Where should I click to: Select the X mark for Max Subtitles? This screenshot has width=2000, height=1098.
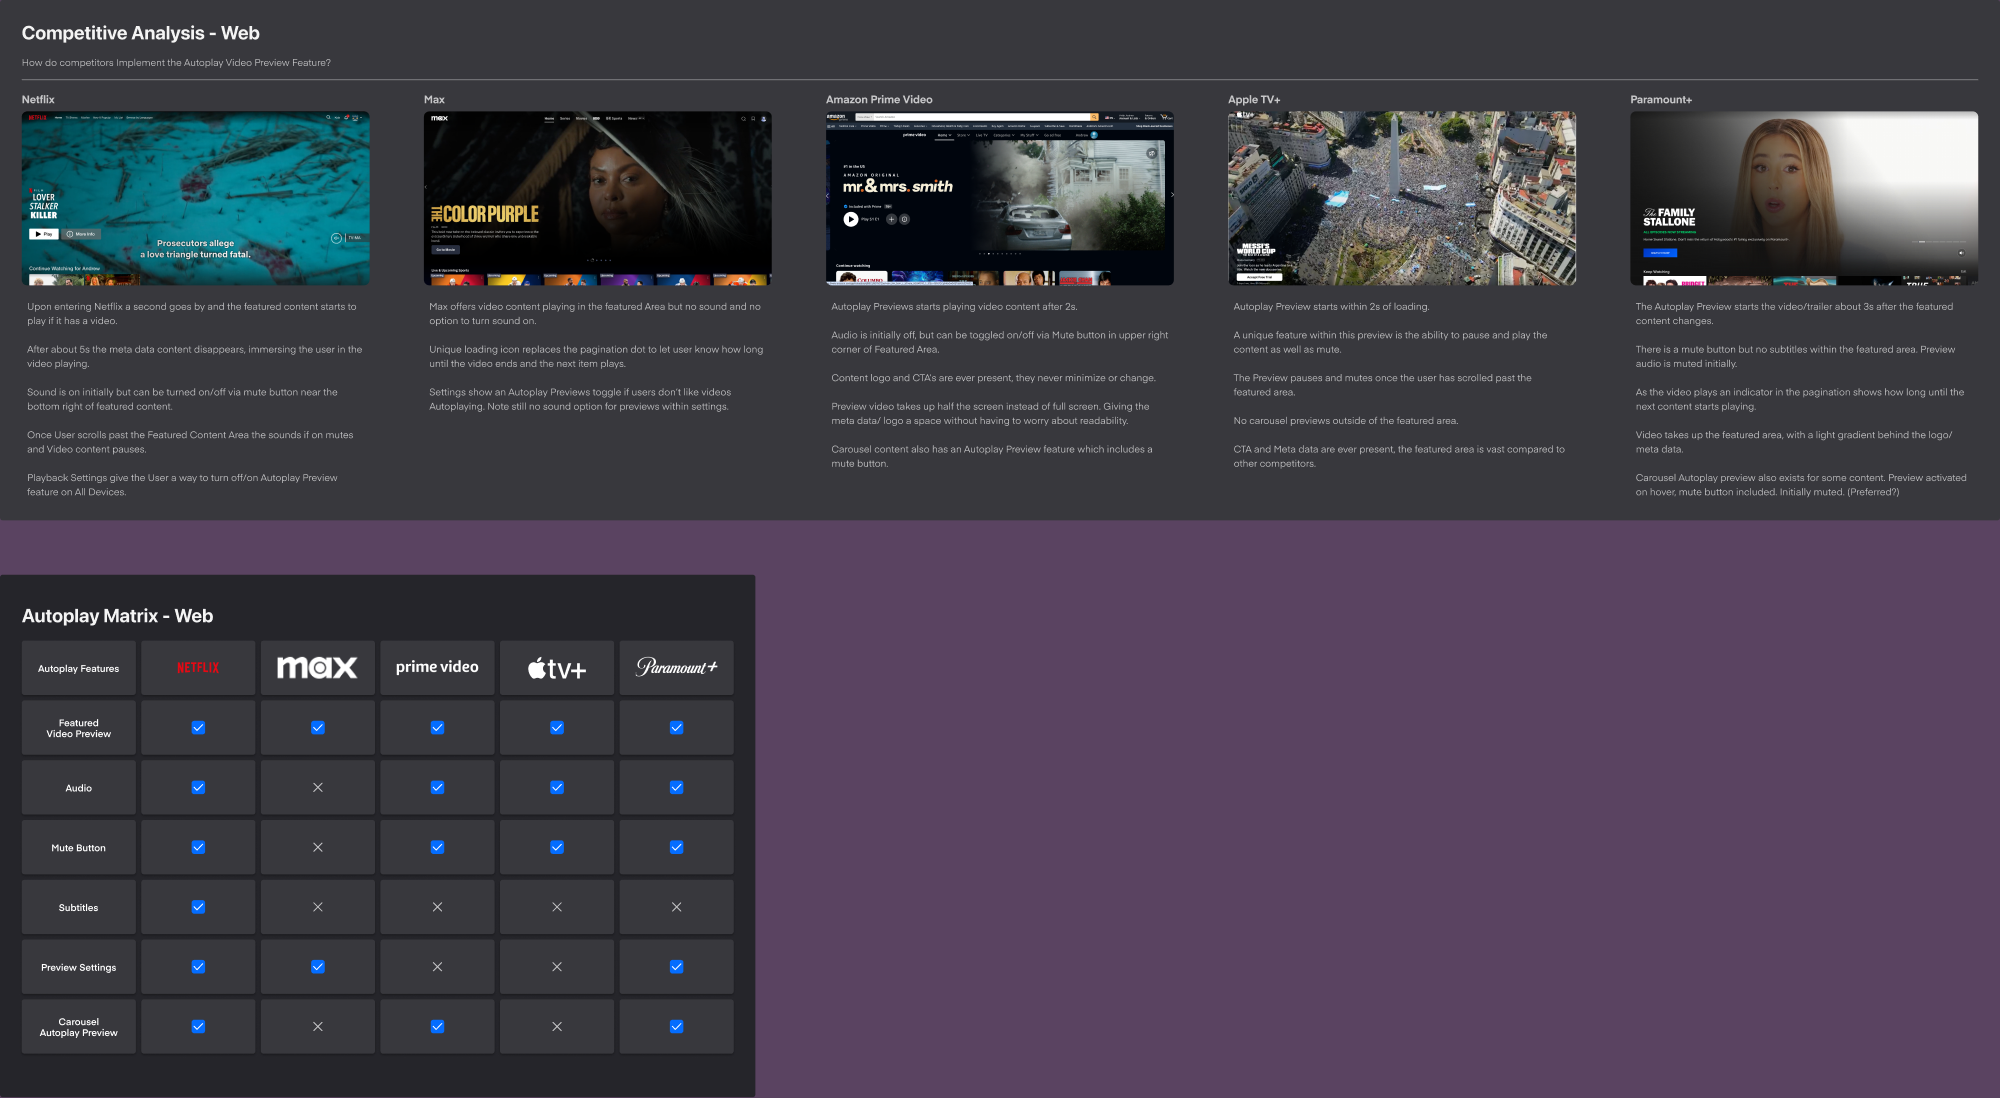pyautogui.click(x=318, y=907)
